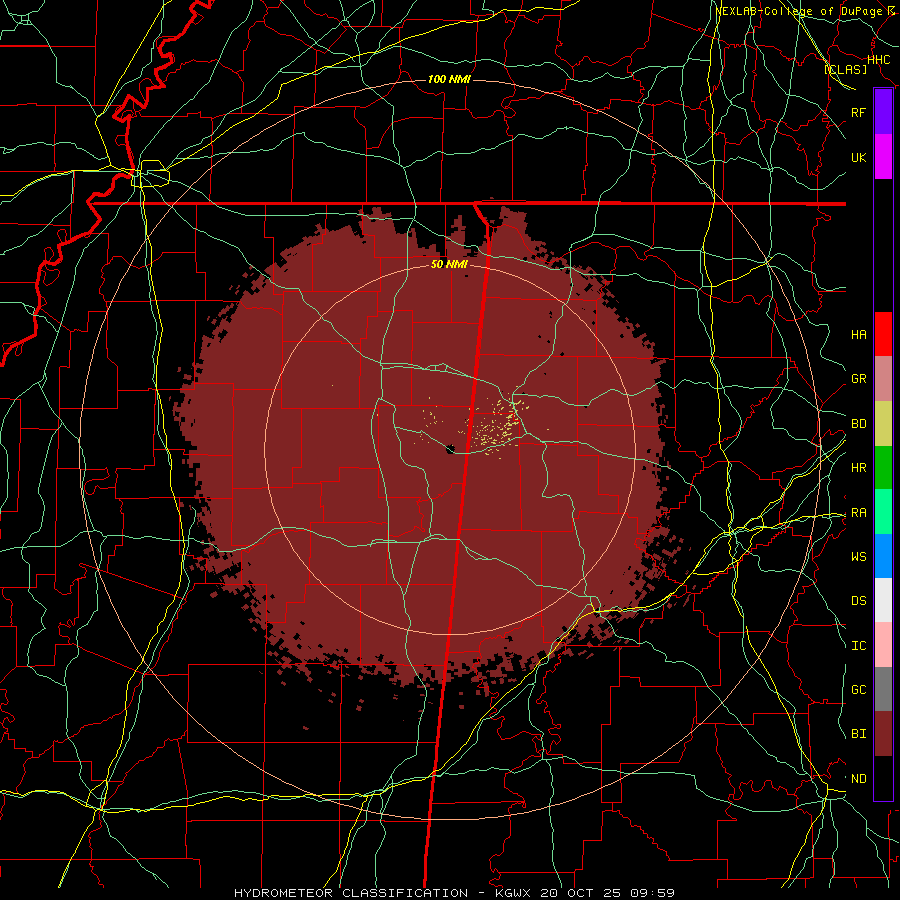This screenshot has width=900, height=900.
Task: Click the HYDROMETEOR CLASSIFICATION caption
Action: click(351, 893)
